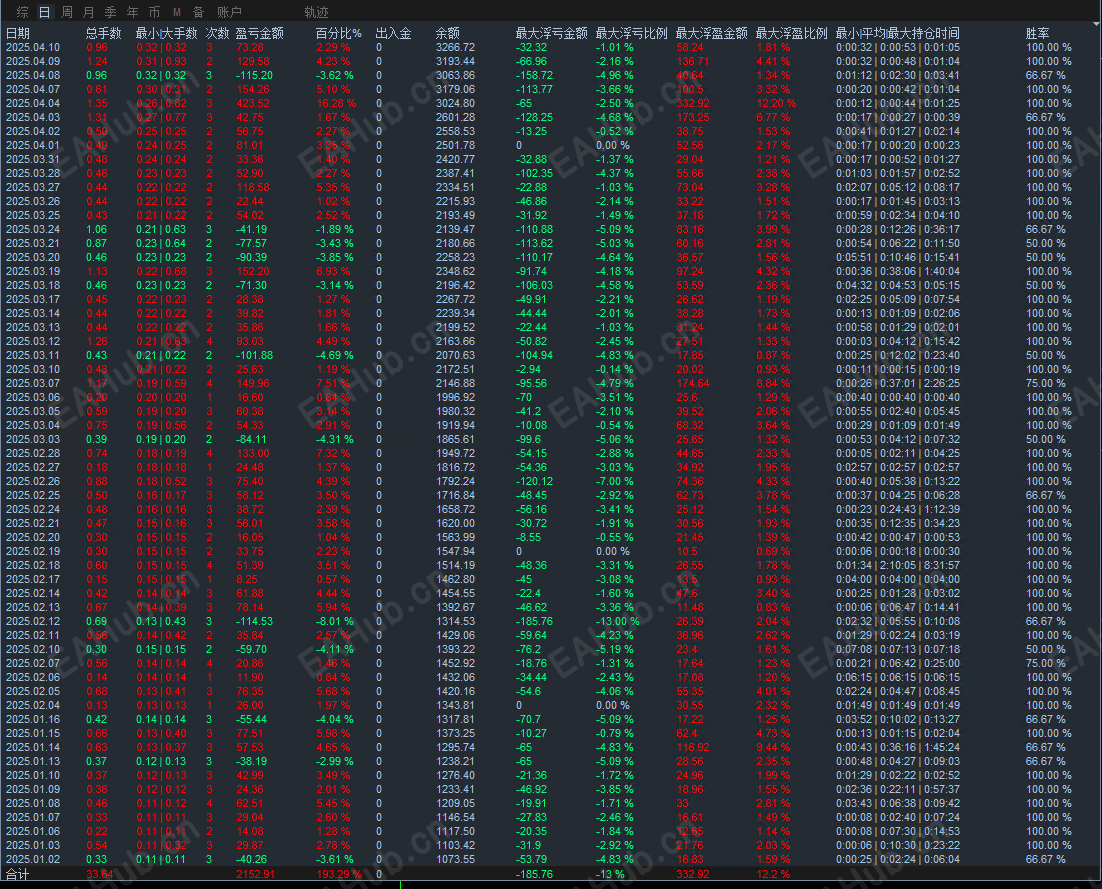Sort by the 日期 column header
This screenshot has width=1102, height=889.
(x=18, y=33)
